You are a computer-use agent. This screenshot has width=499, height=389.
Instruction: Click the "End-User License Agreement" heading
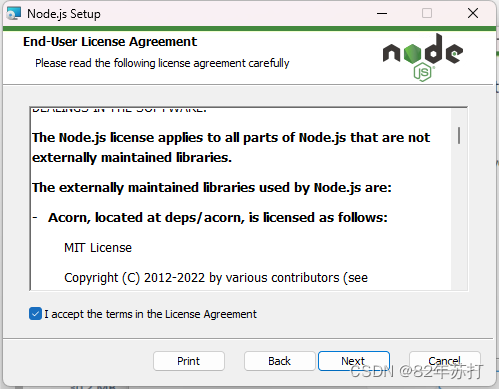110,42
